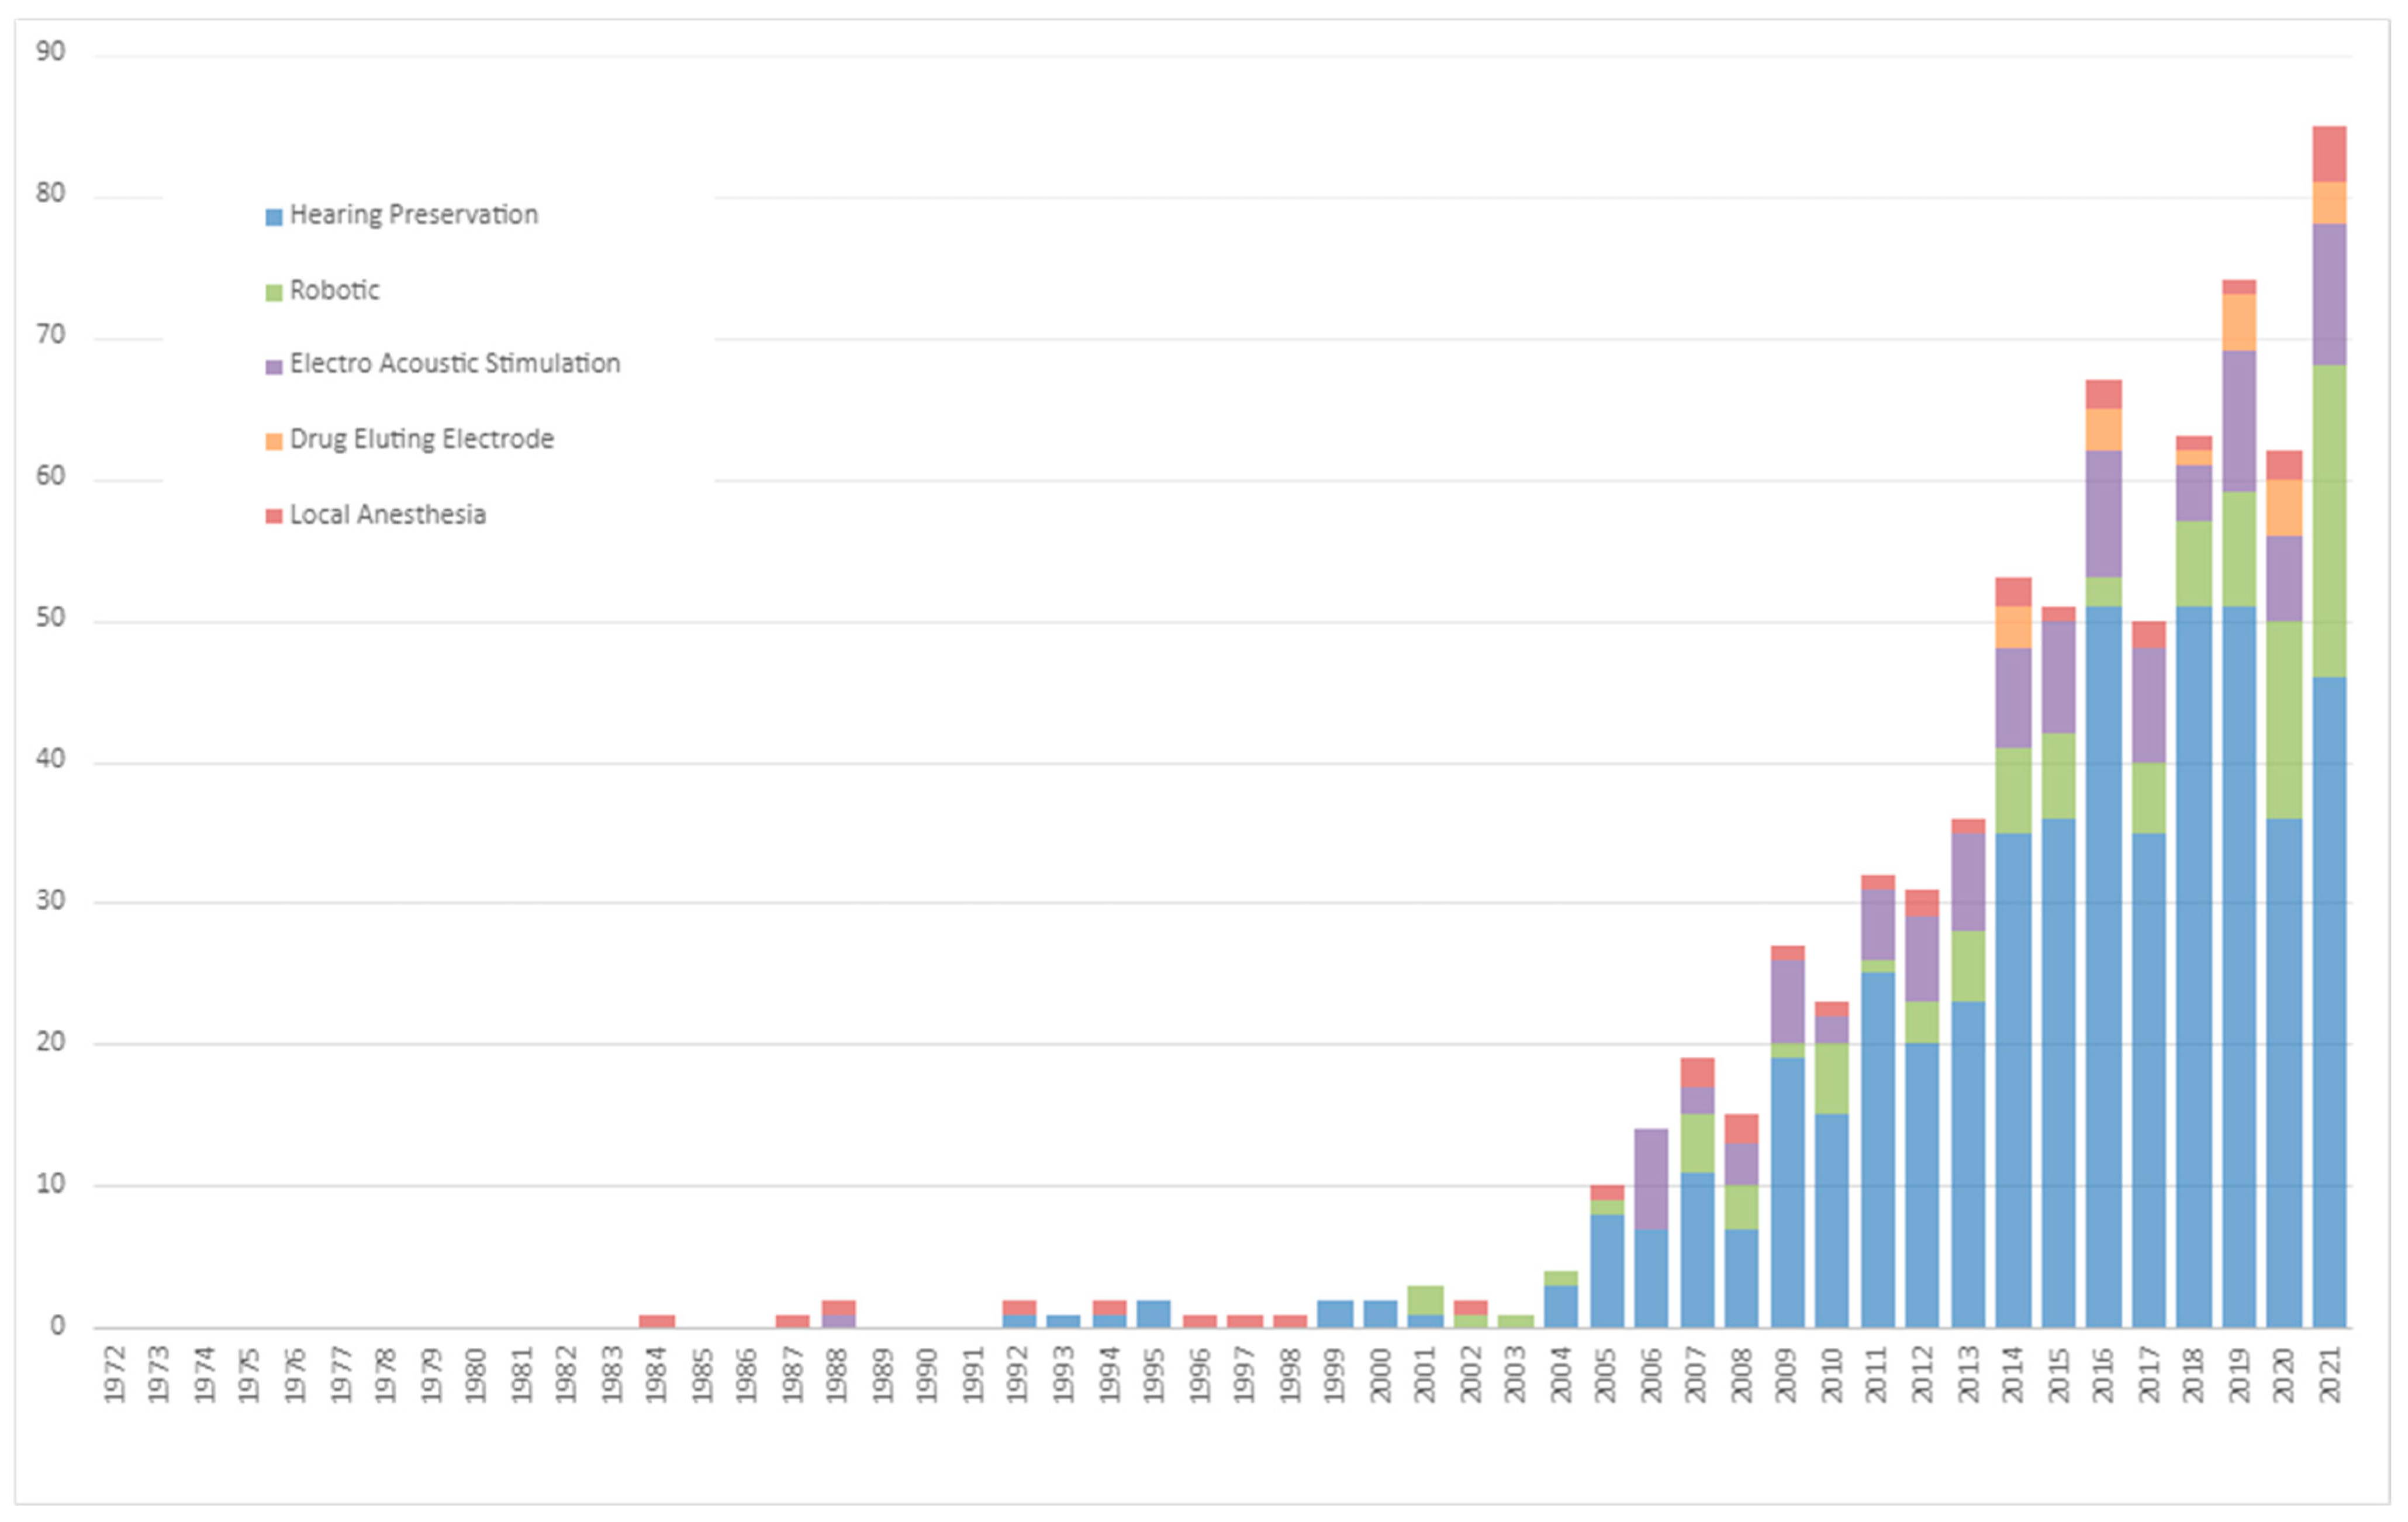Image resolution: width=2408 pixels, height=1522 pixels.
Task: Select the Hearing Preservation legend label
Action: [x=413, y=215]
